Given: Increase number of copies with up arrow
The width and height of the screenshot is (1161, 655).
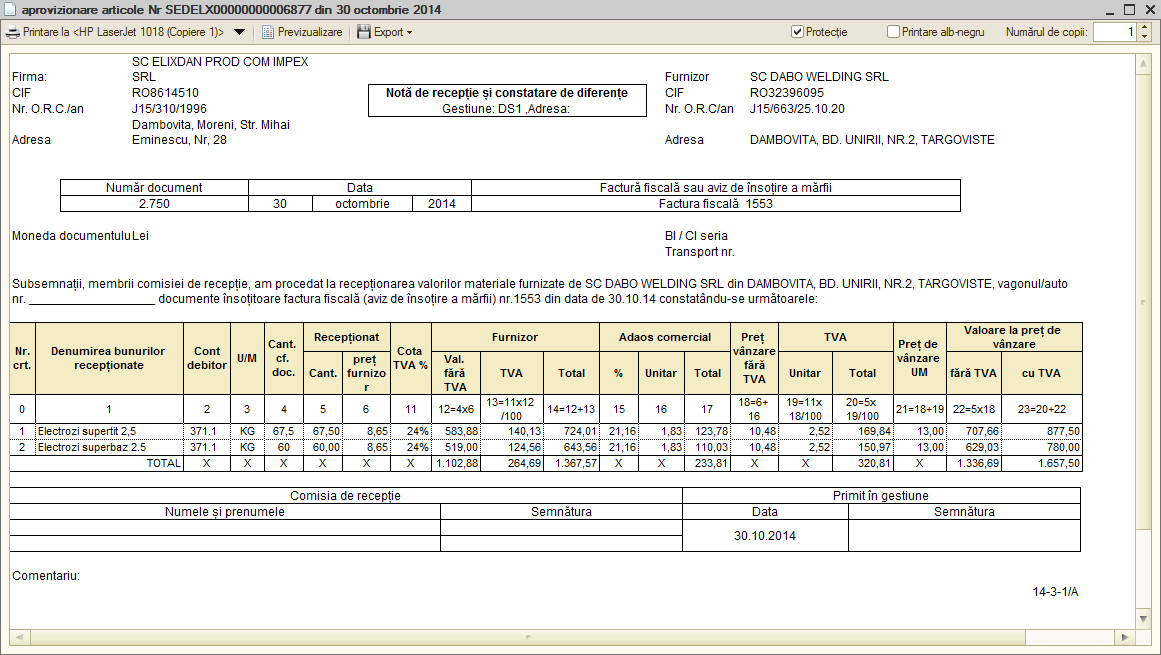Looking at the screenshot, I should coord(1145,27).
